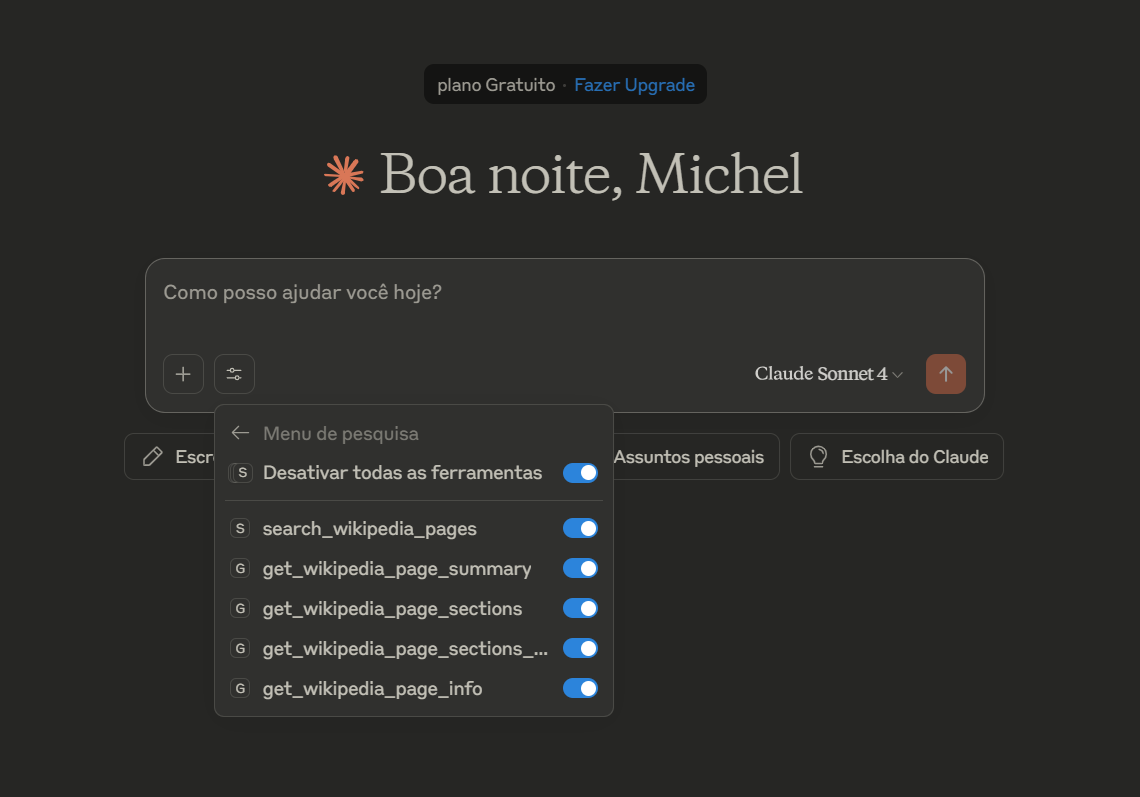Choose the Escolha do Claude suggestion chip
Screen dimensions: 1140x797
click(x=896, y=457)
